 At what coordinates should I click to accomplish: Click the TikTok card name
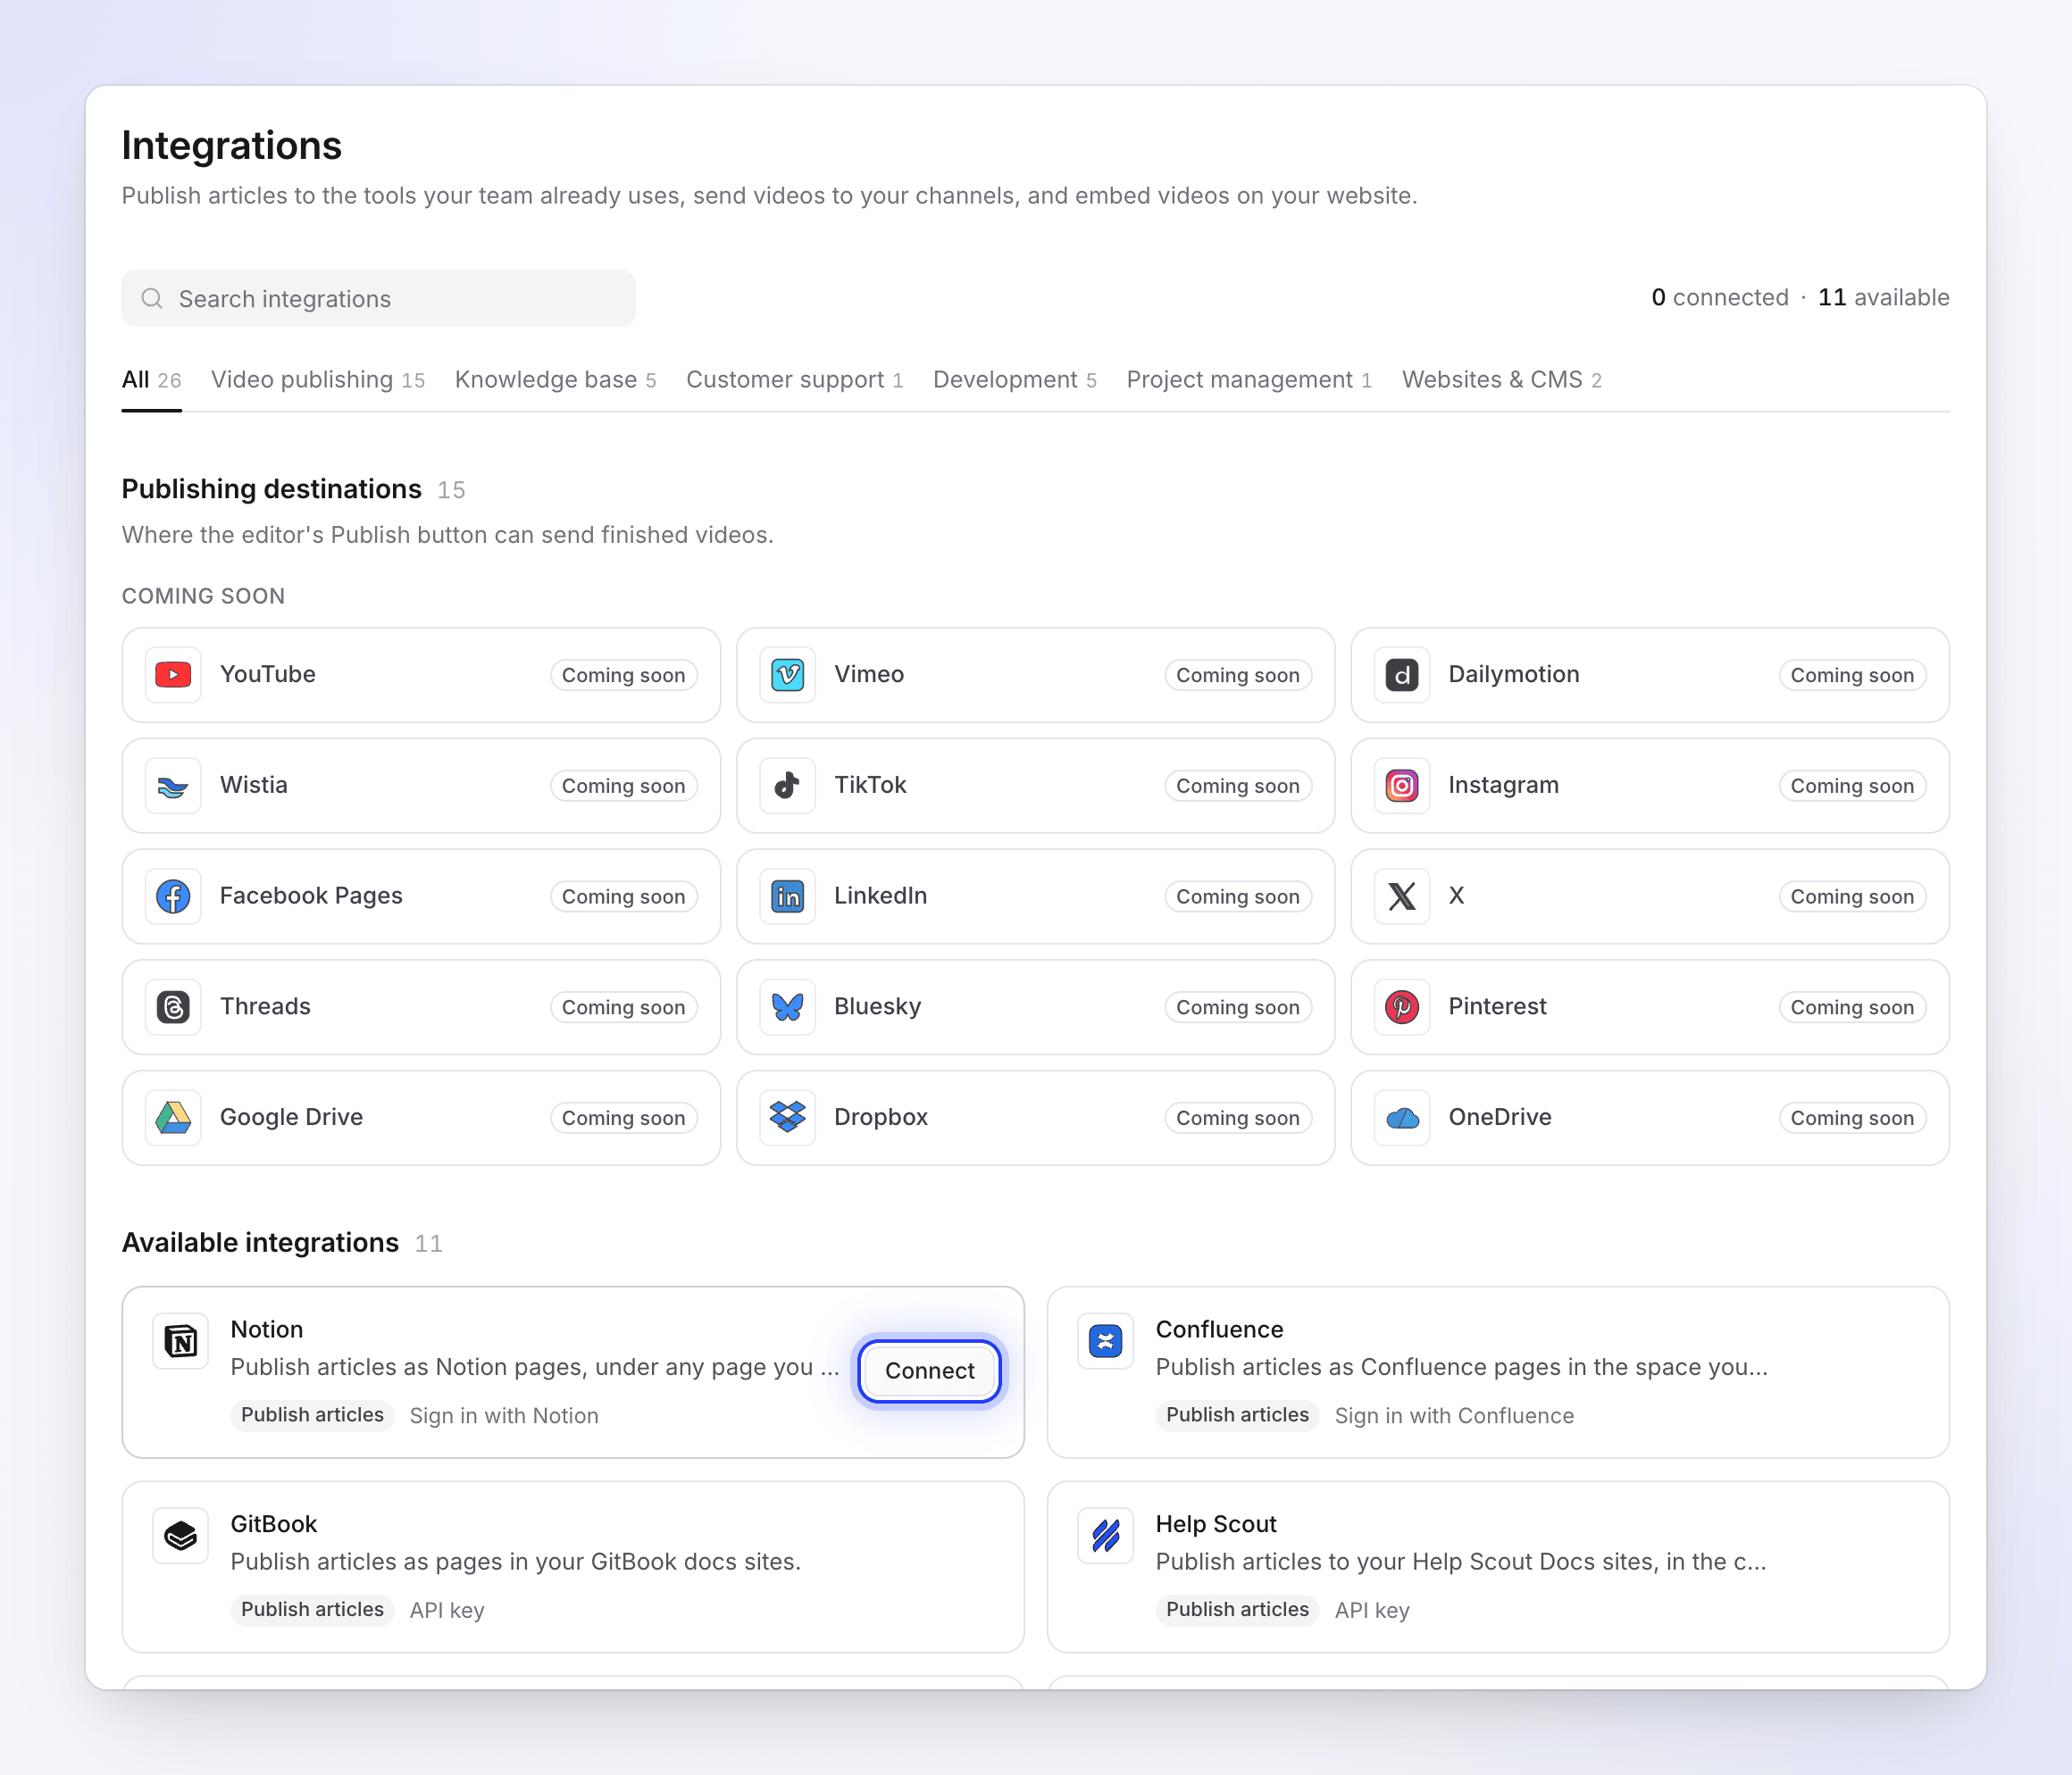coord(870,786)
